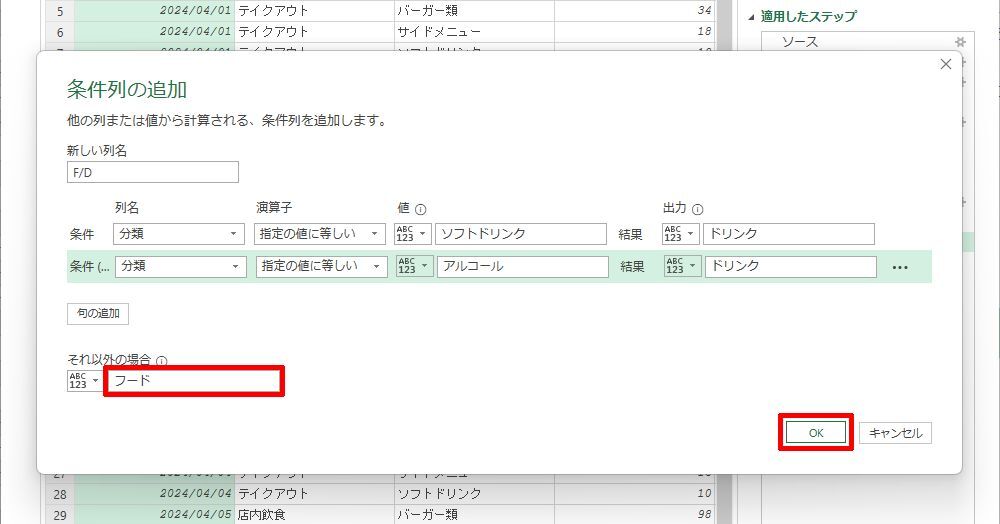Image resolution: width=1000 pixels, height=524 pixels.
Task: Open the second condition's three-dot options menu
Action: click(900, 268)
